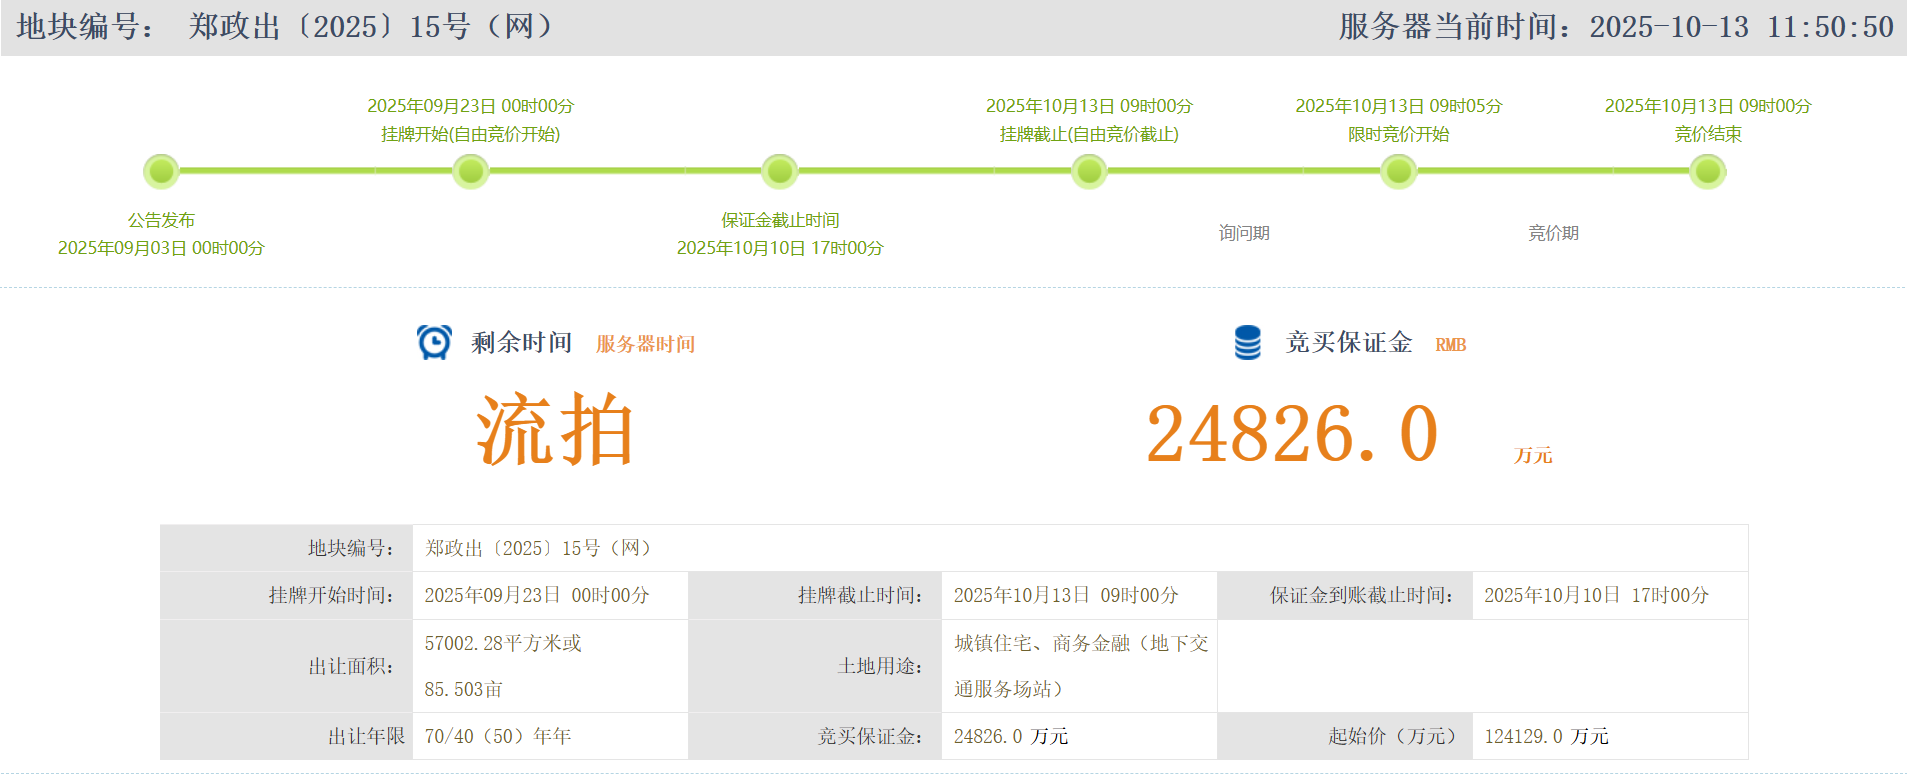Select the 公告发布 timeline node
1907x775 pixels.
(x=161, y=172)
